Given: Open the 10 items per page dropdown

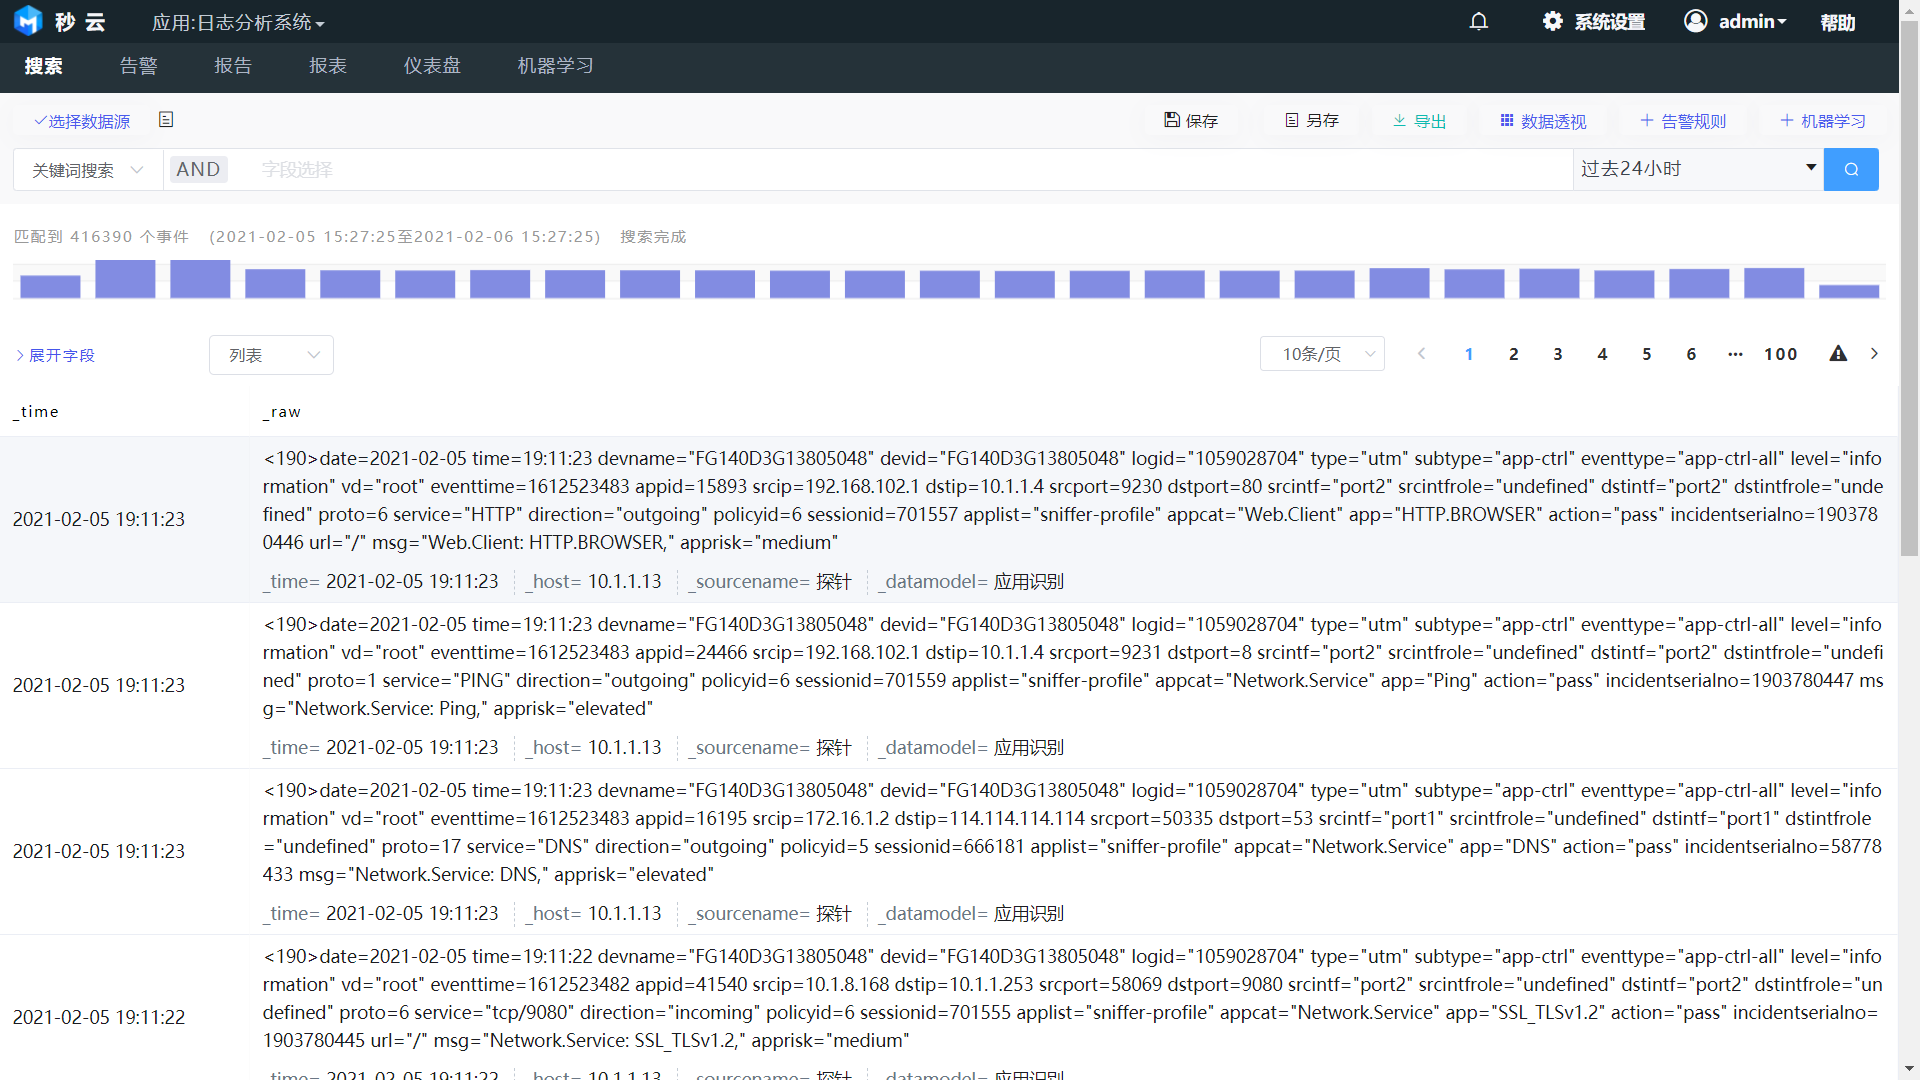Looking at the screenshot, I should 1322,354.
